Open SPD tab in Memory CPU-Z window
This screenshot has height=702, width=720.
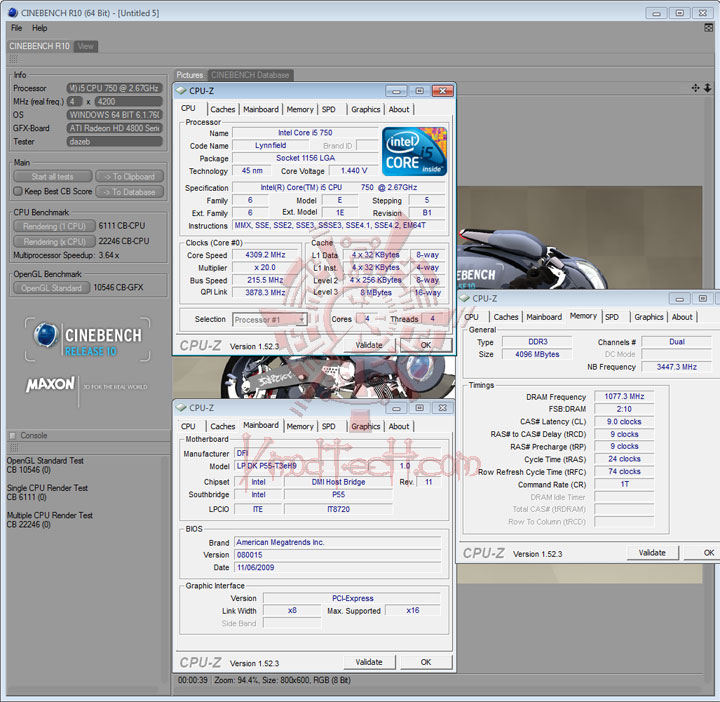coord(612,317)
